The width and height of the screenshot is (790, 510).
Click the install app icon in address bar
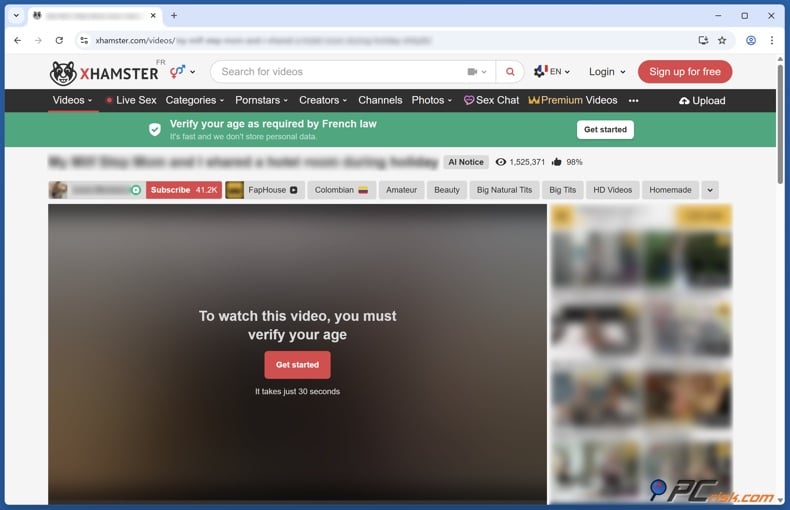click(x=703, y=40)
